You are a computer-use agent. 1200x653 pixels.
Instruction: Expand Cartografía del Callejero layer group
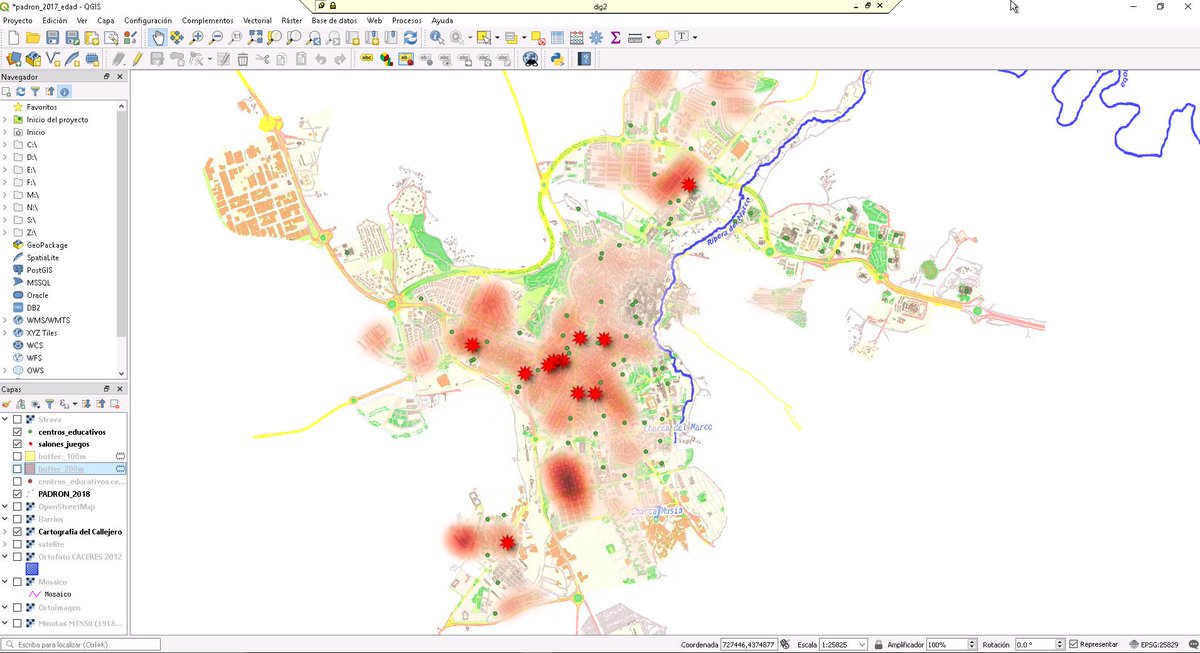pos(5,532)
